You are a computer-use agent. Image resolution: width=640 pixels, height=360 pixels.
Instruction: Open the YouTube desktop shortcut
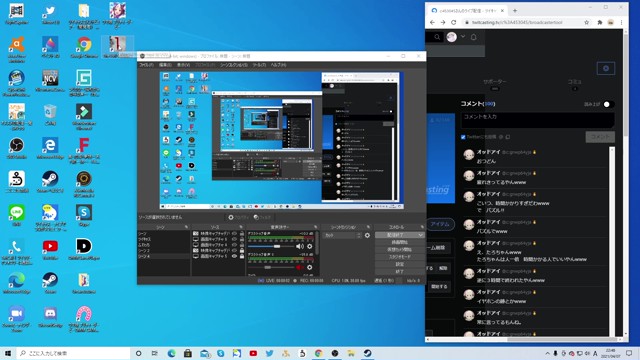click(x=50, y=249)
